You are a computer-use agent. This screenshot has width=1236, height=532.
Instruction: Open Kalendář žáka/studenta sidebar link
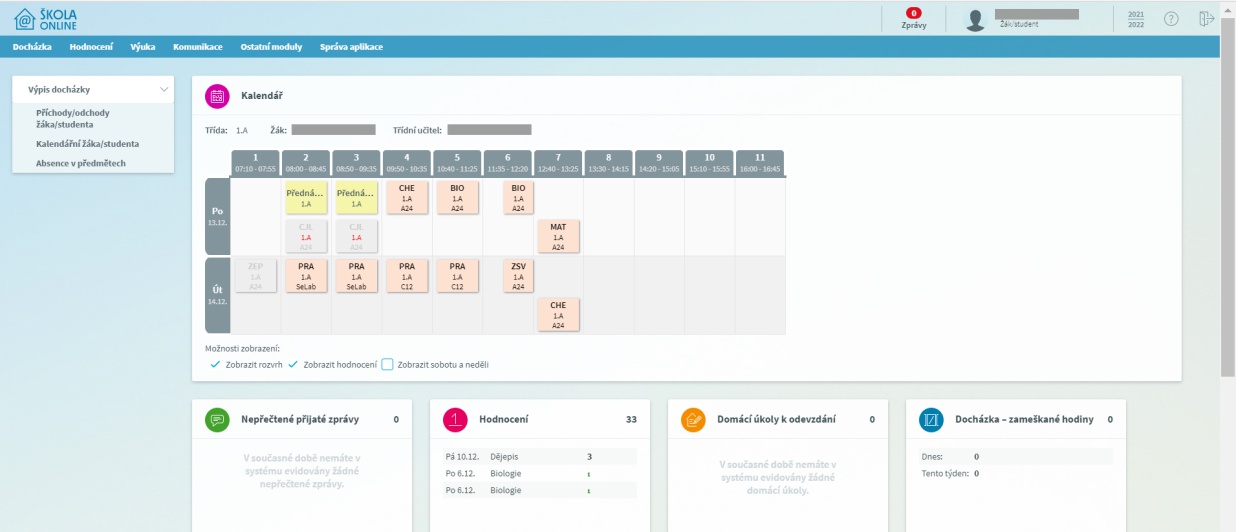click(x=87, y=144)
